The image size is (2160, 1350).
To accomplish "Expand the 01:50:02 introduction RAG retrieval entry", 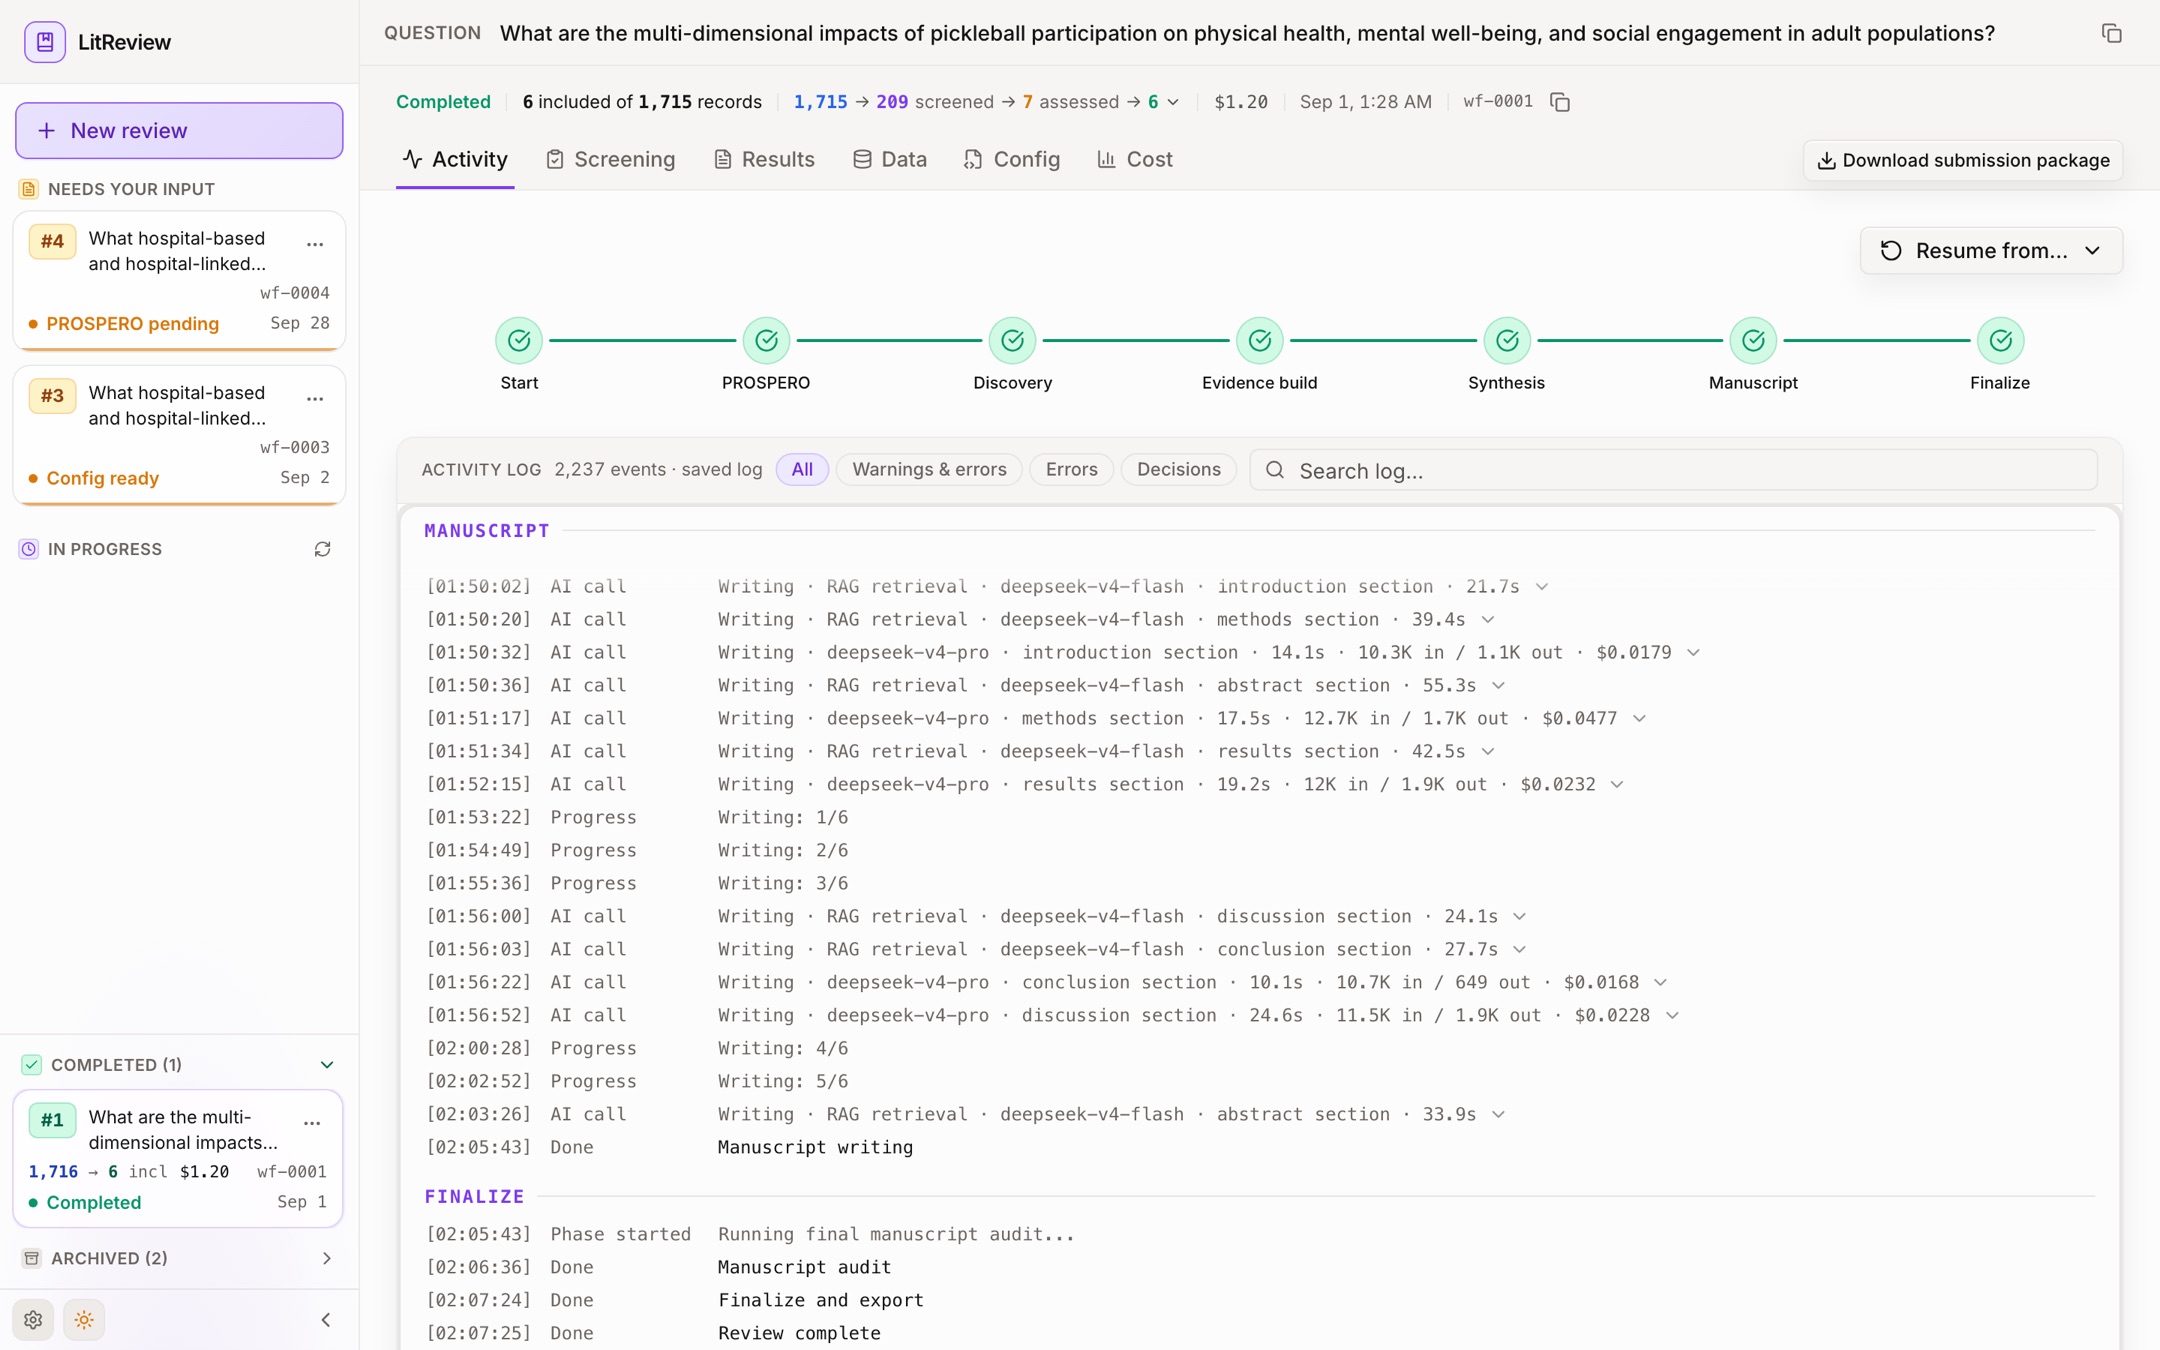I will [x=1542, y=587].
